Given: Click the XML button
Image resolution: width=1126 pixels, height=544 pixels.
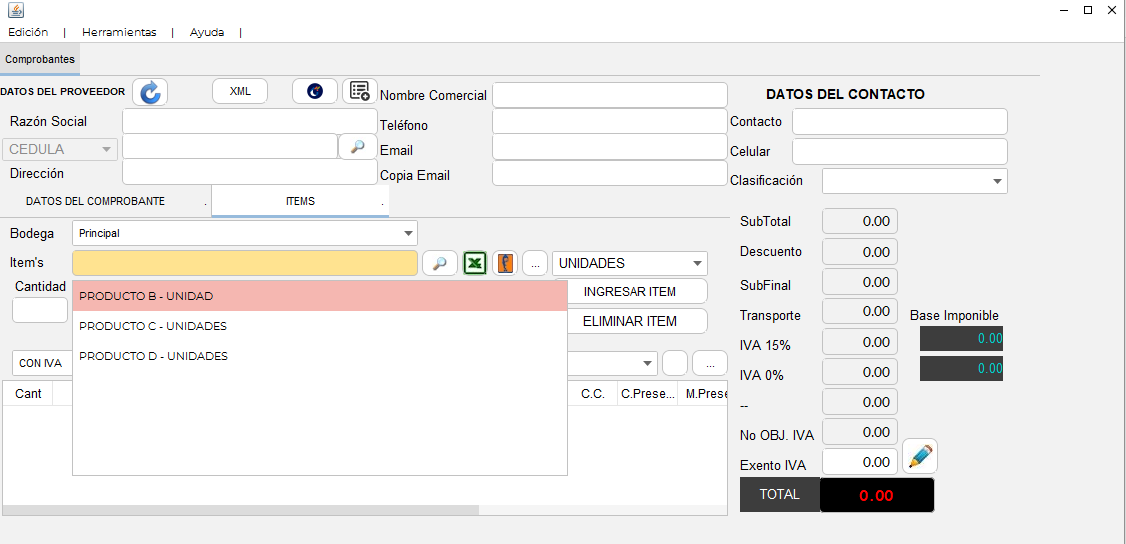Looking at the screenshot, I should [x=240, y=91].
